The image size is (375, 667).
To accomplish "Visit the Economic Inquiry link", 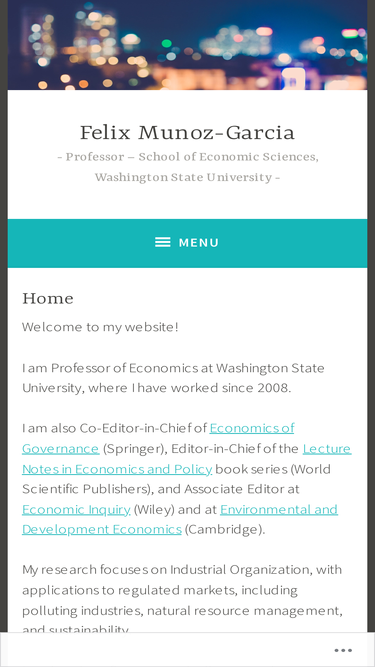I will click(76, 509).
